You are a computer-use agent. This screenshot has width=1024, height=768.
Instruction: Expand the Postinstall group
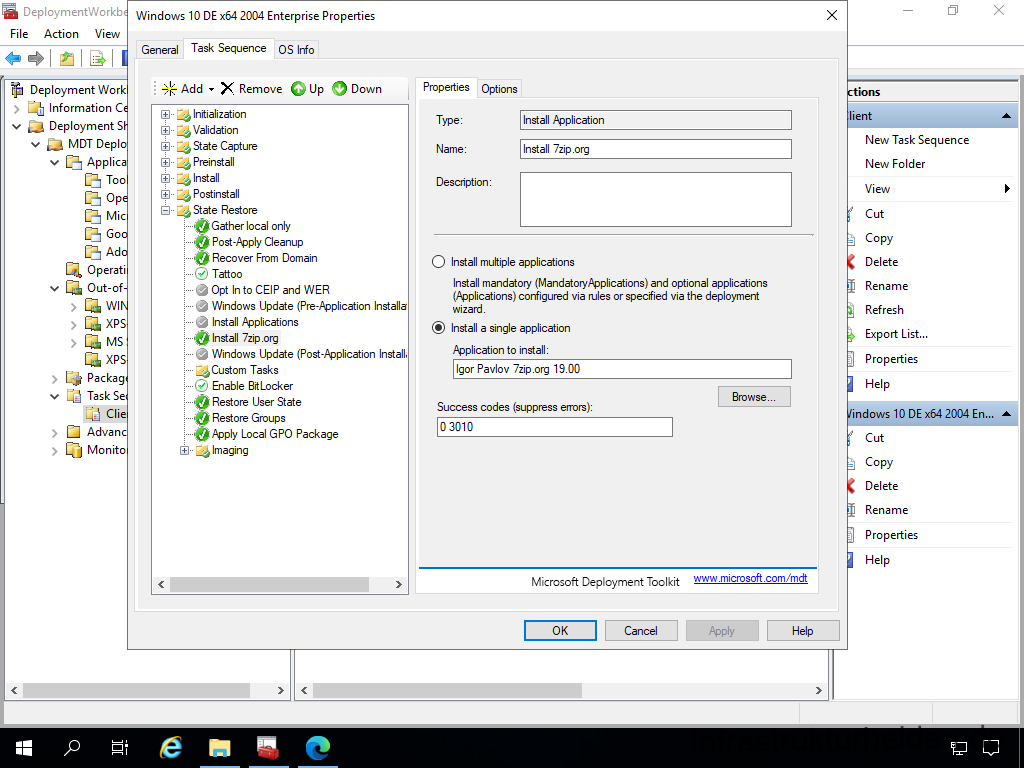(x=166, y=195)
